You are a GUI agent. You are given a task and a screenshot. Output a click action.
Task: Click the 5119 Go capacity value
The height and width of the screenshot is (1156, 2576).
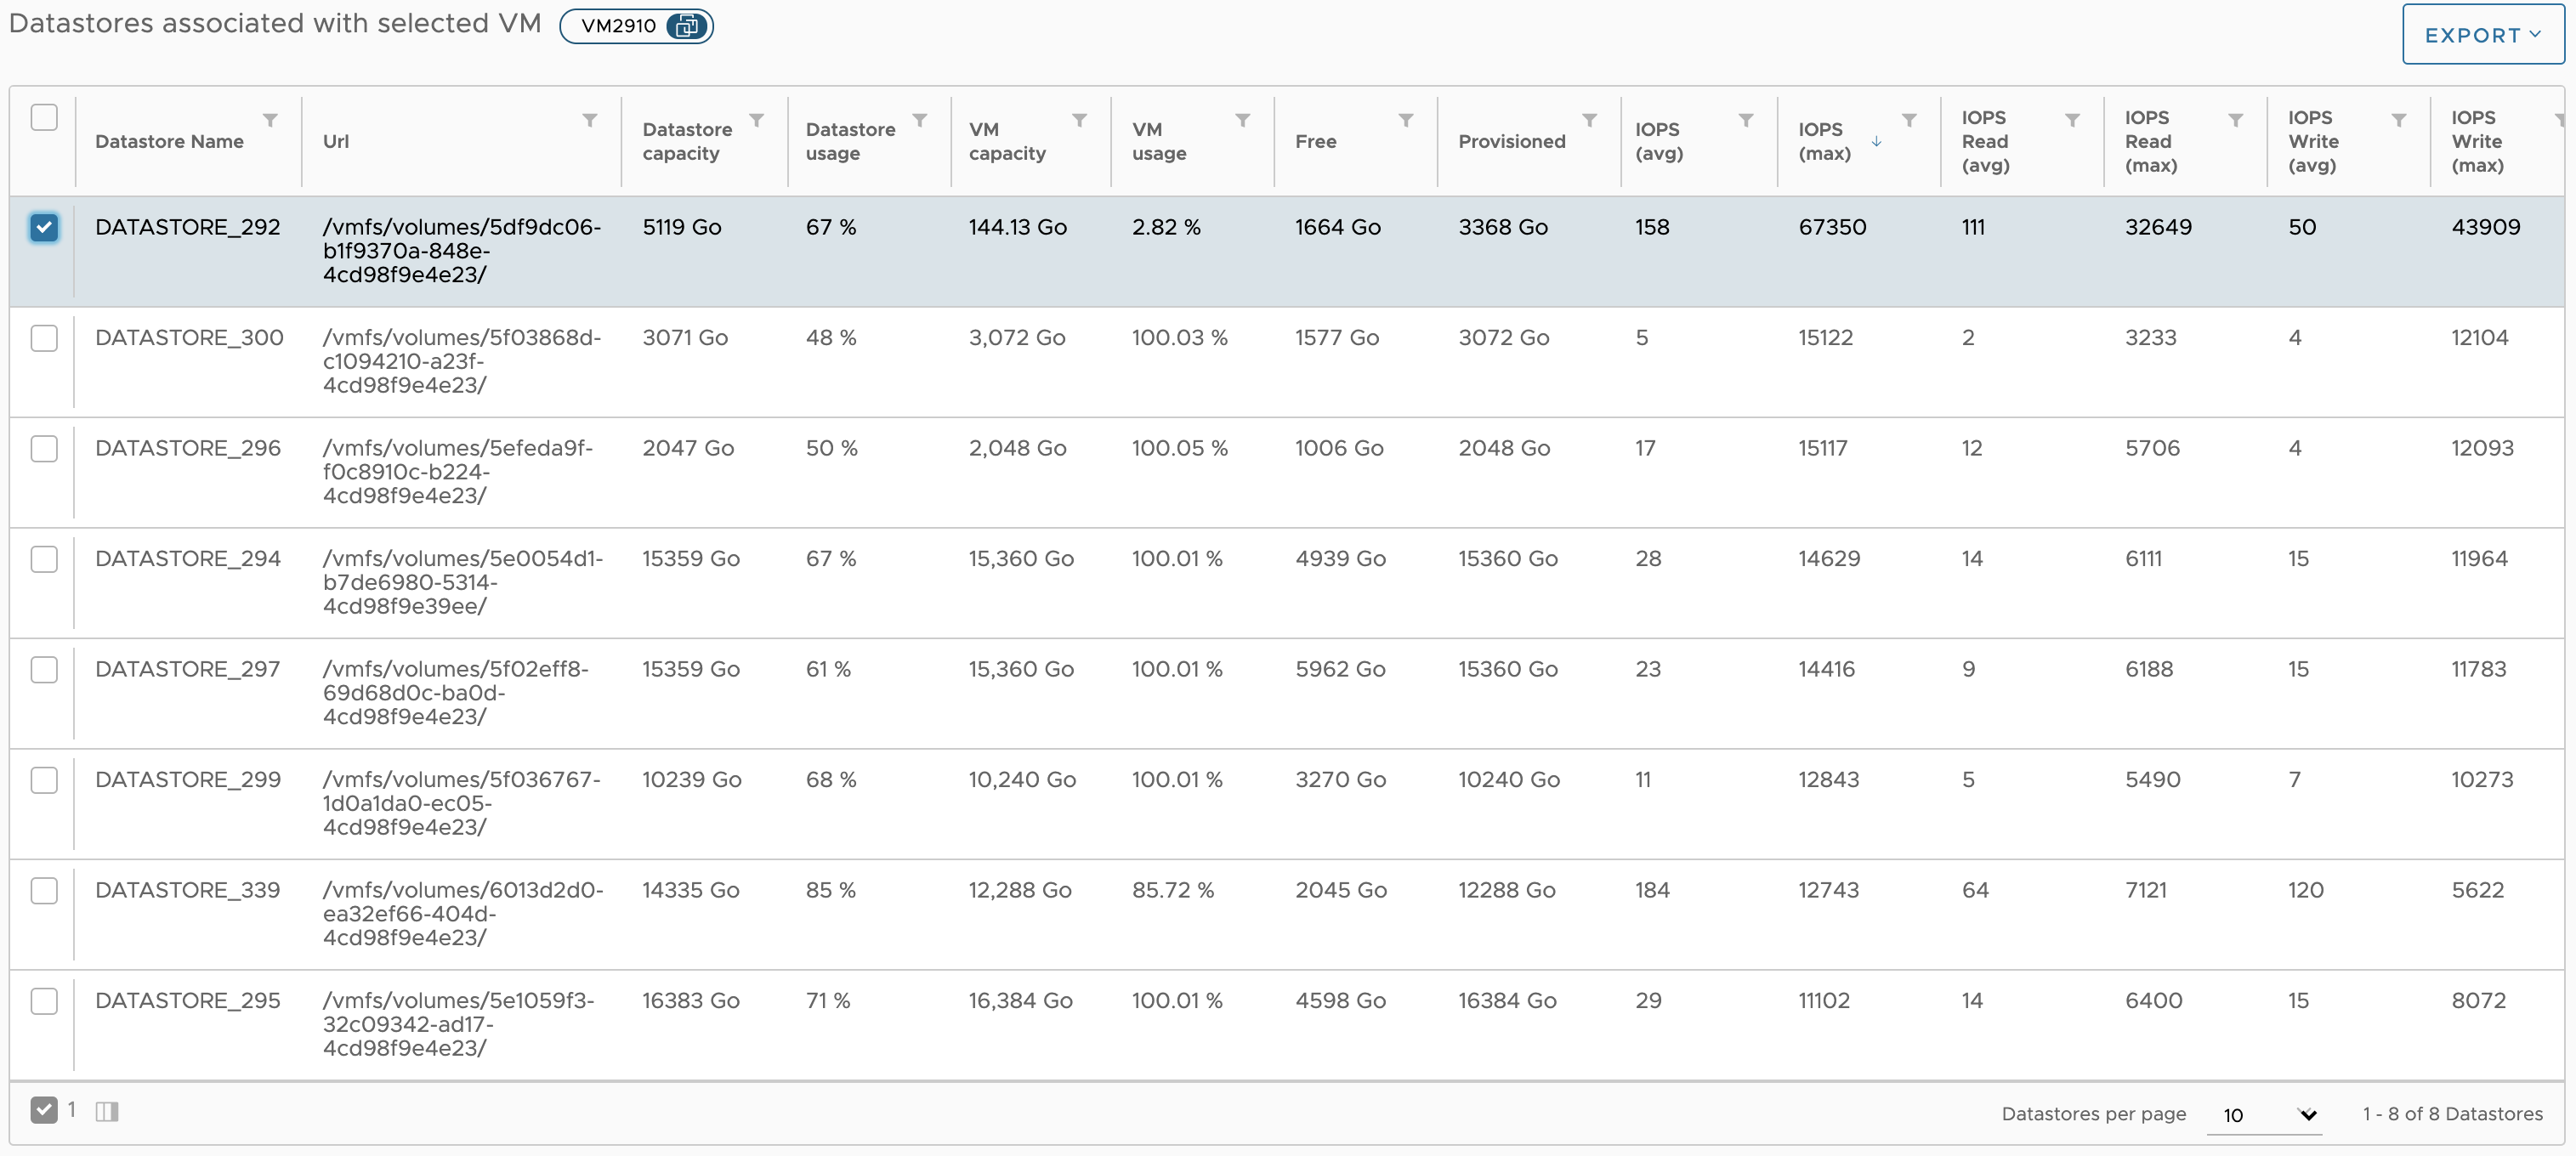(682, 227)
